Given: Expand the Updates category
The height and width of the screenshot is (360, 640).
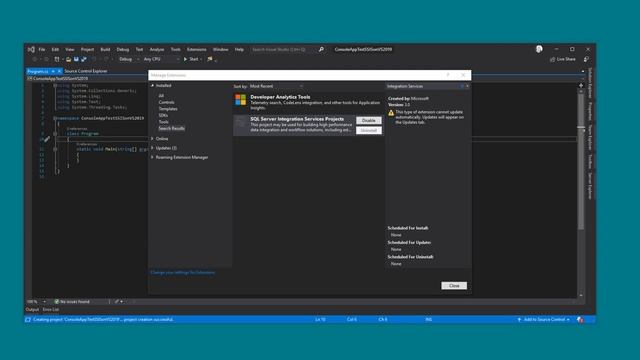Looking at the screenshot, I should pos(153,148).
